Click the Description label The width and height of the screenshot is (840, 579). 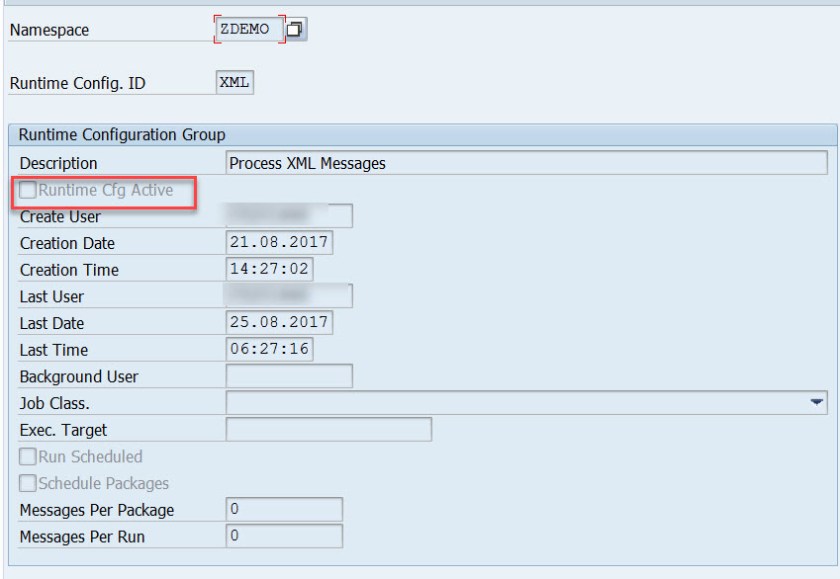point(58,163)
